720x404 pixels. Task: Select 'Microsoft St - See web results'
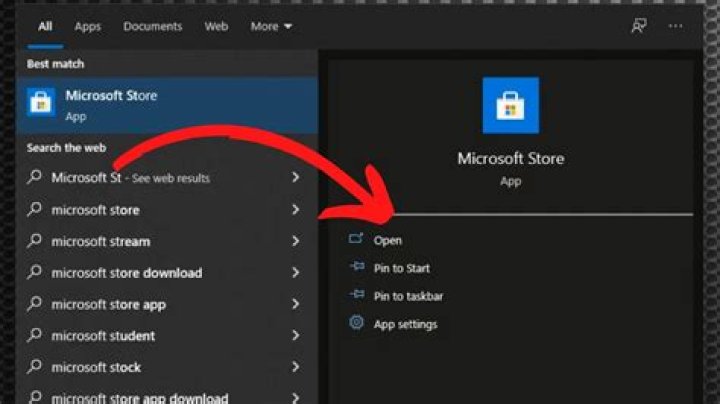pos(167,178)
